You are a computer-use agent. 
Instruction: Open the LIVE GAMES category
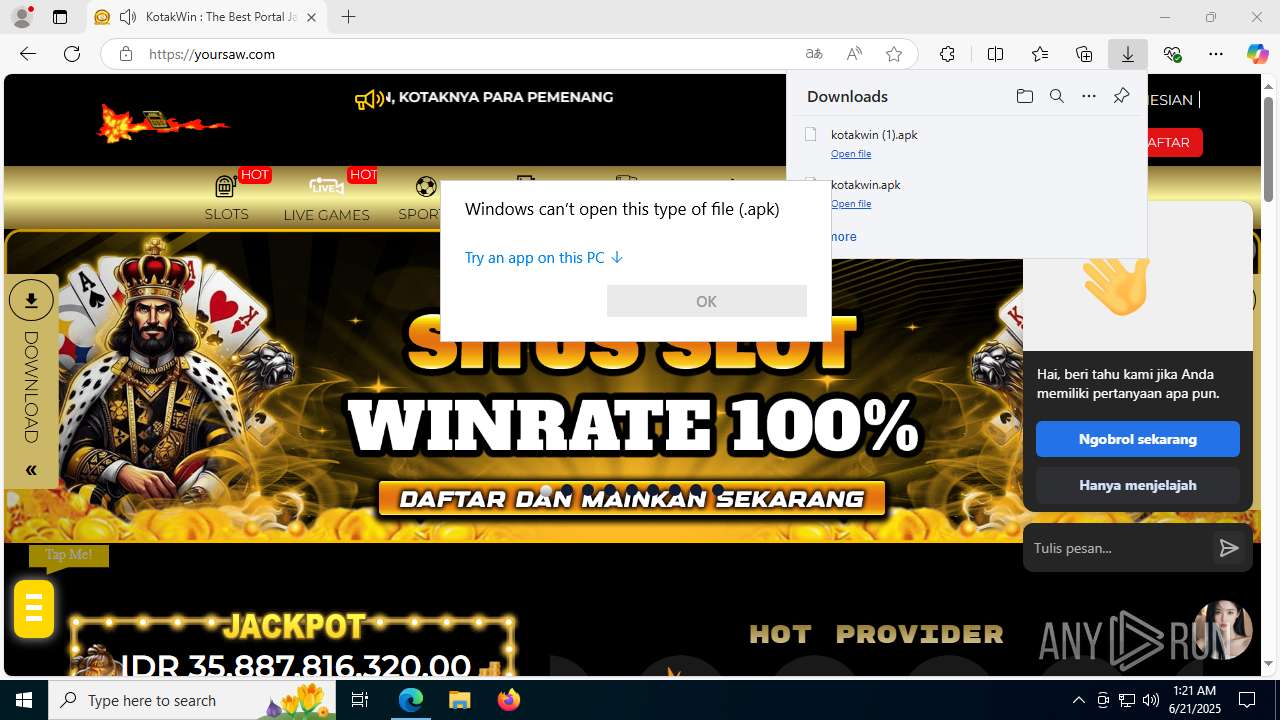point(326,198)
